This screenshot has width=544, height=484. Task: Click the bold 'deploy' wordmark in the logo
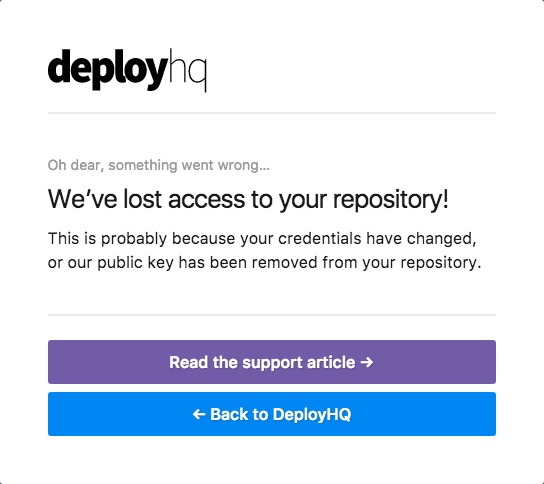(x=108, y=70)
